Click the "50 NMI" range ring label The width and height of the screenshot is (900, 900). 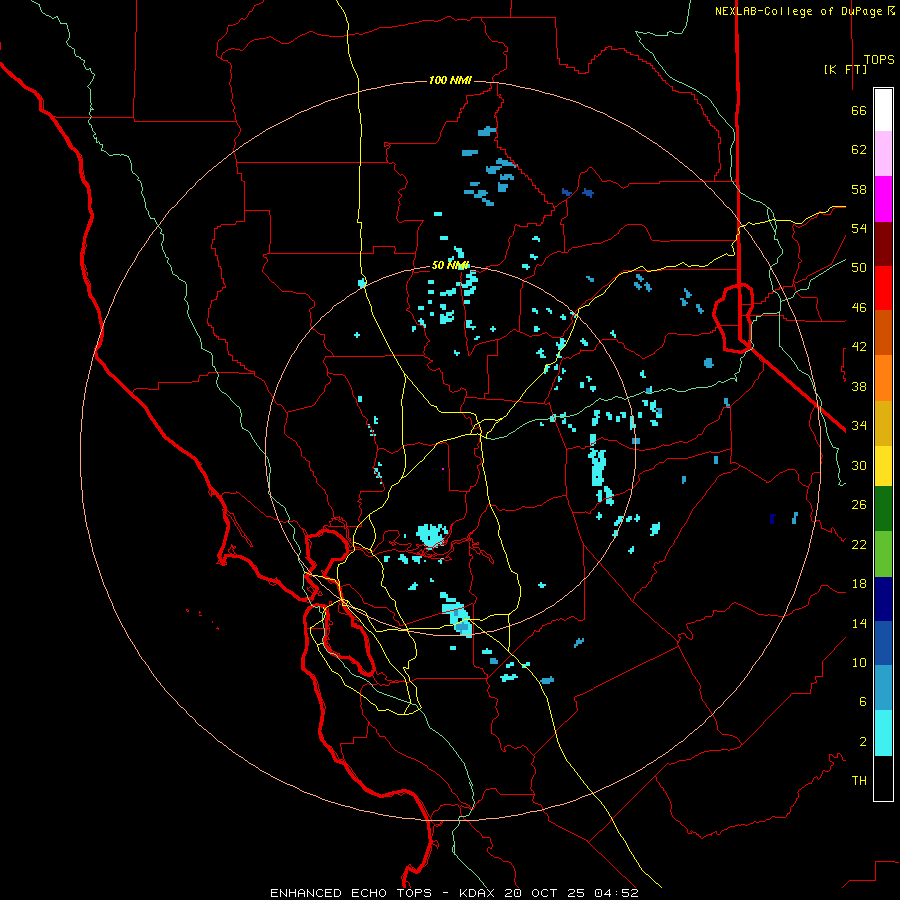[450, 265]
